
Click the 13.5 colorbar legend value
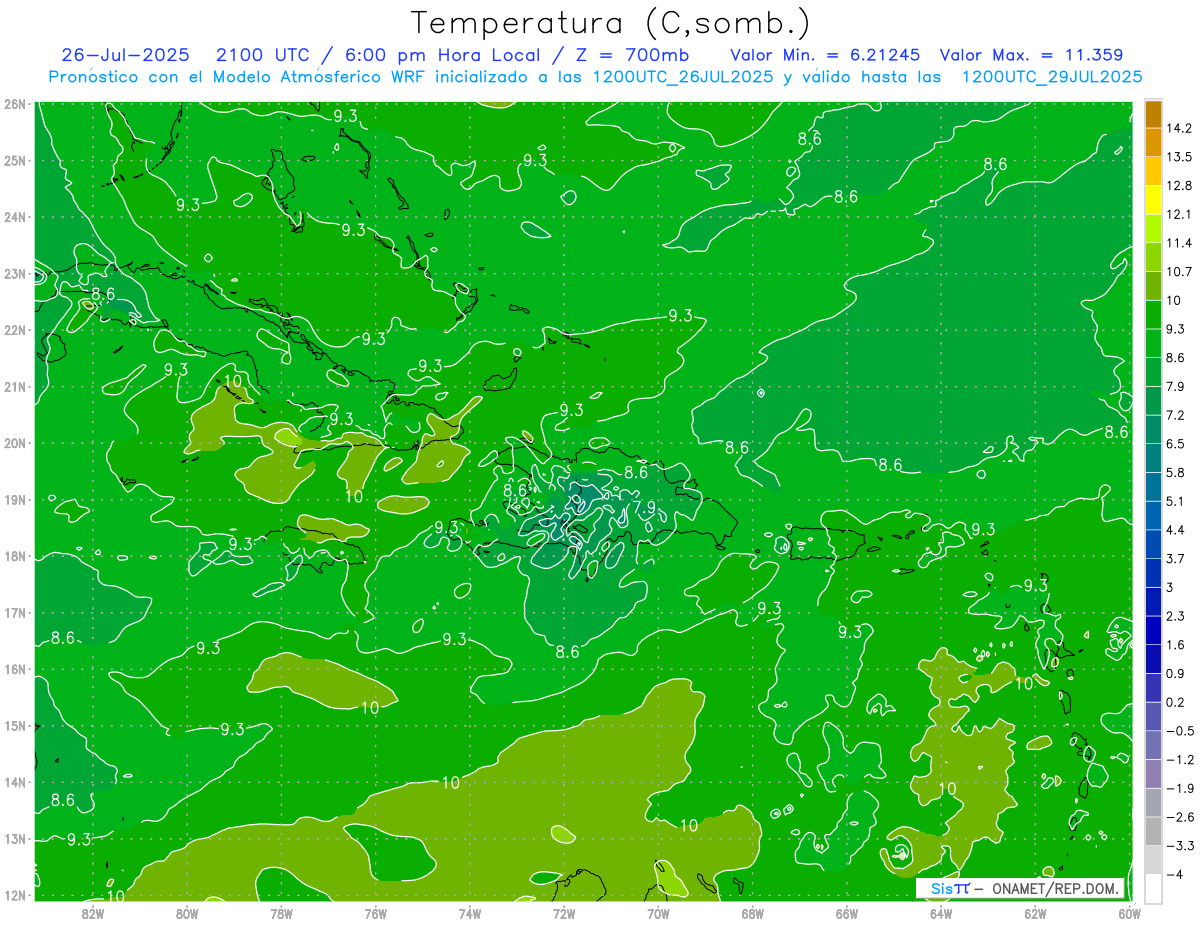(x=1179, y=157)
